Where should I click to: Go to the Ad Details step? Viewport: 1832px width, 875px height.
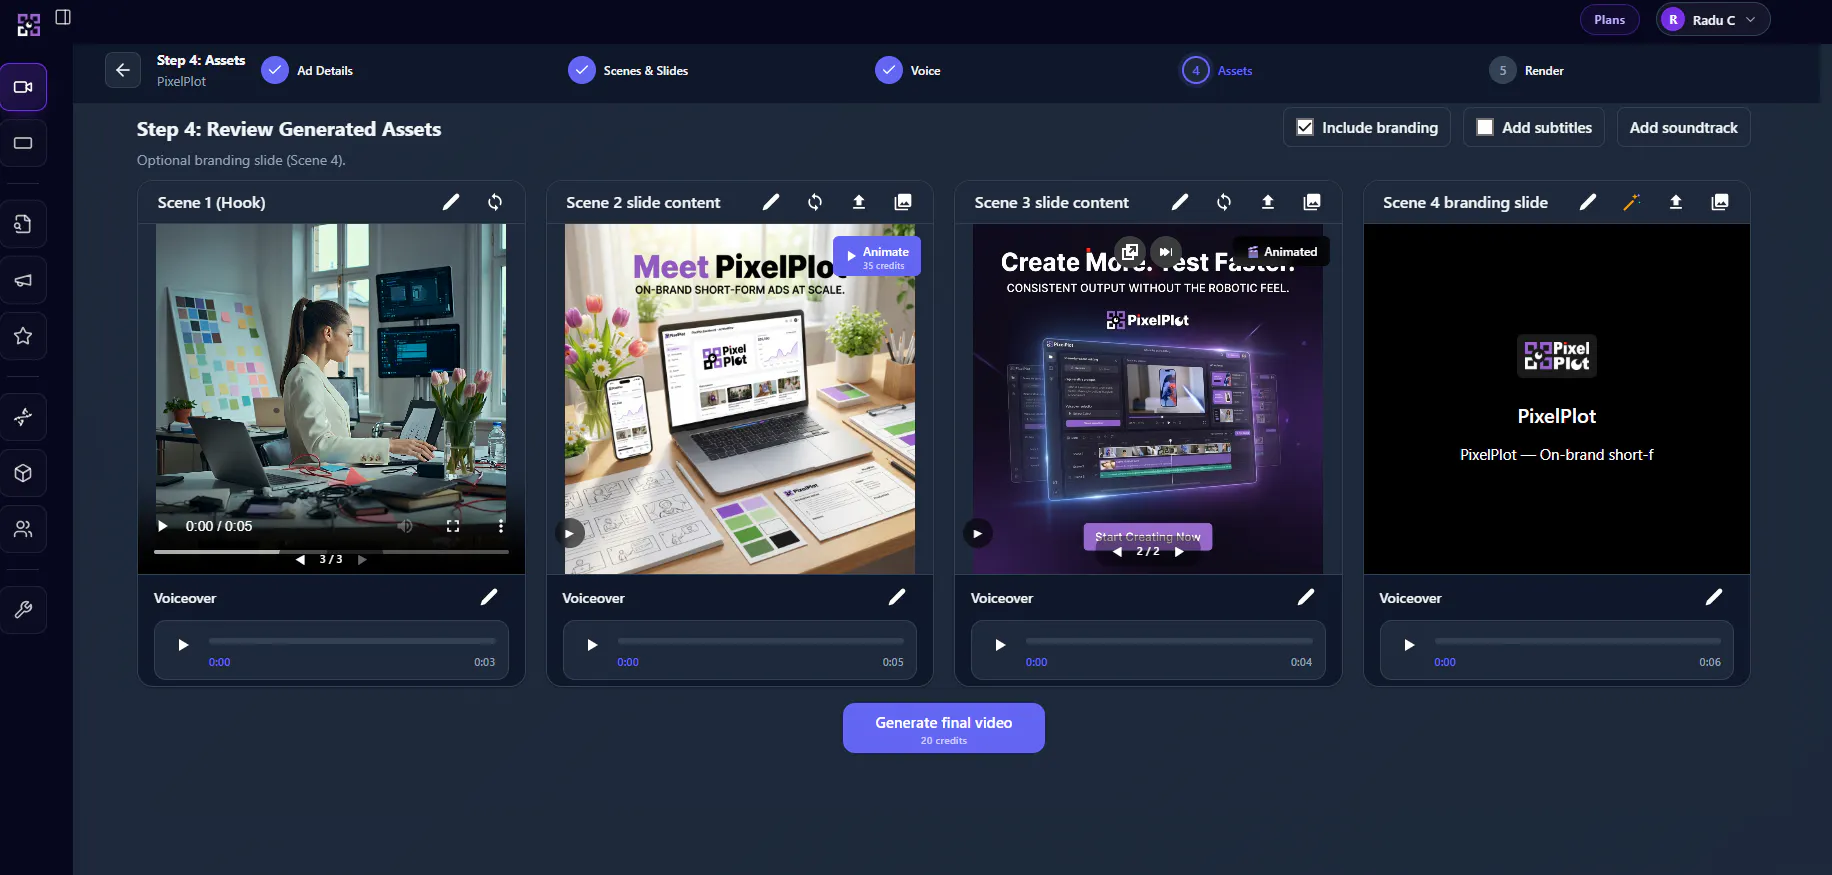pos(308,70)
